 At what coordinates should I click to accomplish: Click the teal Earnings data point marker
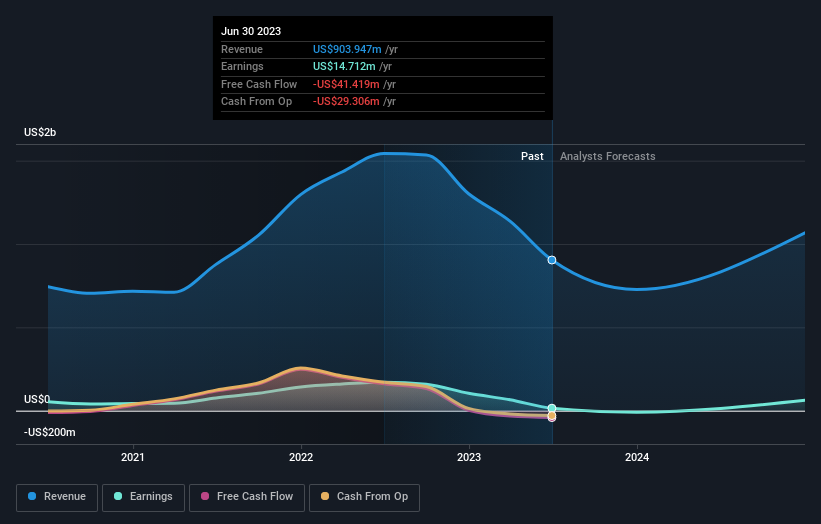[552, 408]
